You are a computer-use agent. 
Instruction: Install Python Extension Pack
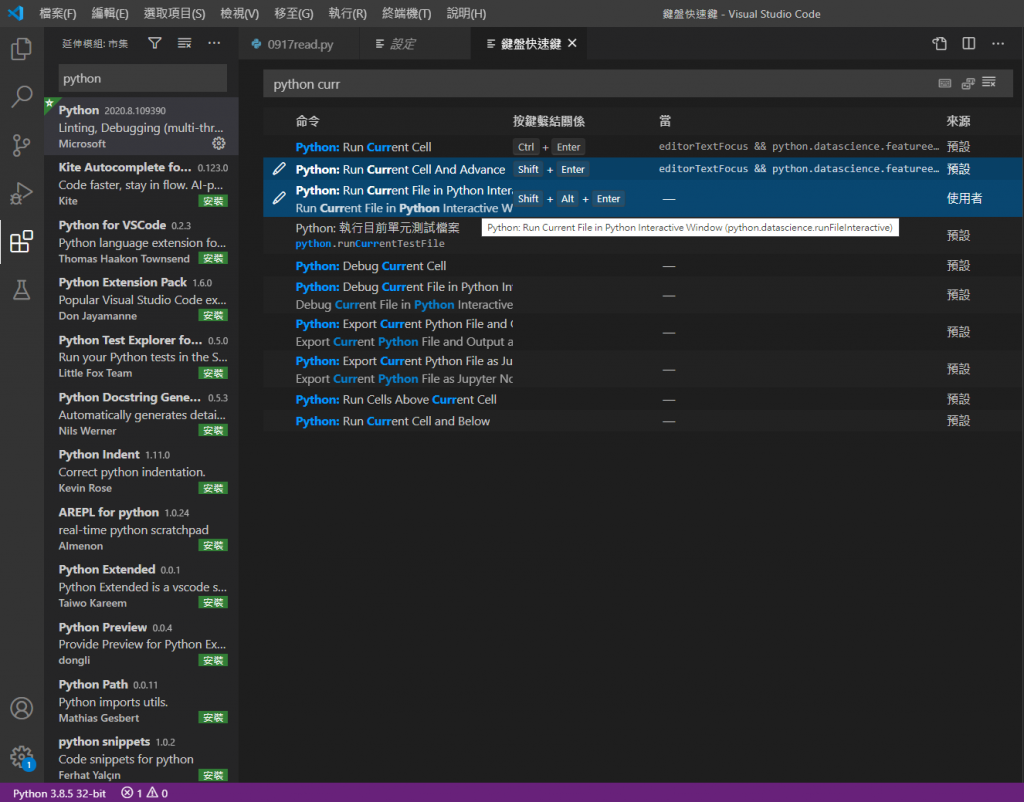(213, 315)
